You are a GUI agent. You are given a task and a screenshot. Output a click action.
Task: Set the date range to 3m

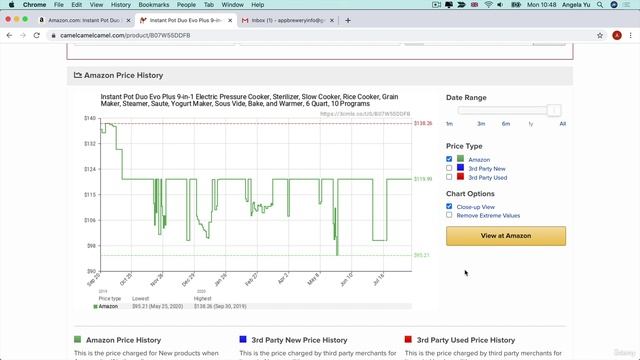point(481,124)
